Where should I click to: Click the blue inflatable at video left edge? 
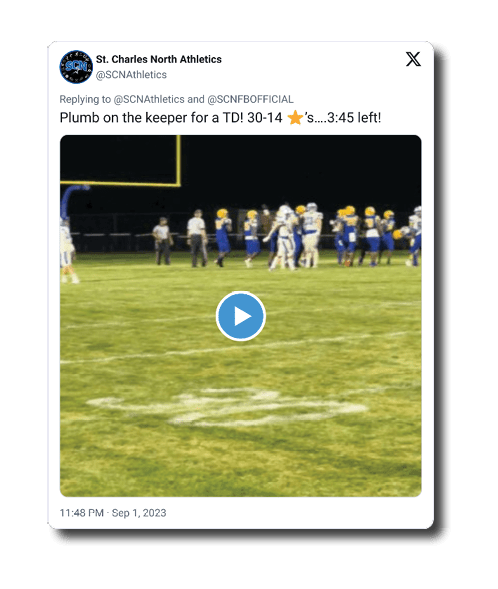(x=73, y=201)
